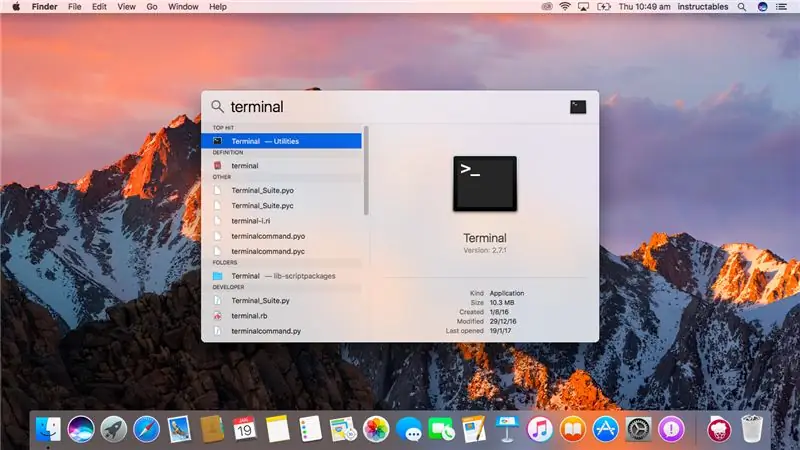This screenshot has height=450, width=800.
Task: Open Safari compass icon in Dock
Action: (146, 429)
